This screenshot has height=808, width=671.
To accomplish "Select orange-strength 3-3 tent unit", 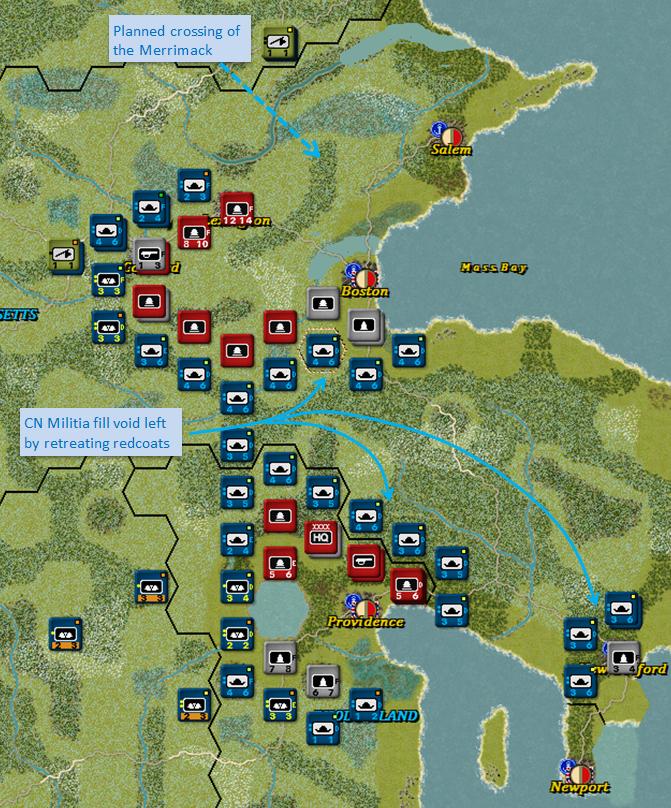I will [x=151, y=587].
